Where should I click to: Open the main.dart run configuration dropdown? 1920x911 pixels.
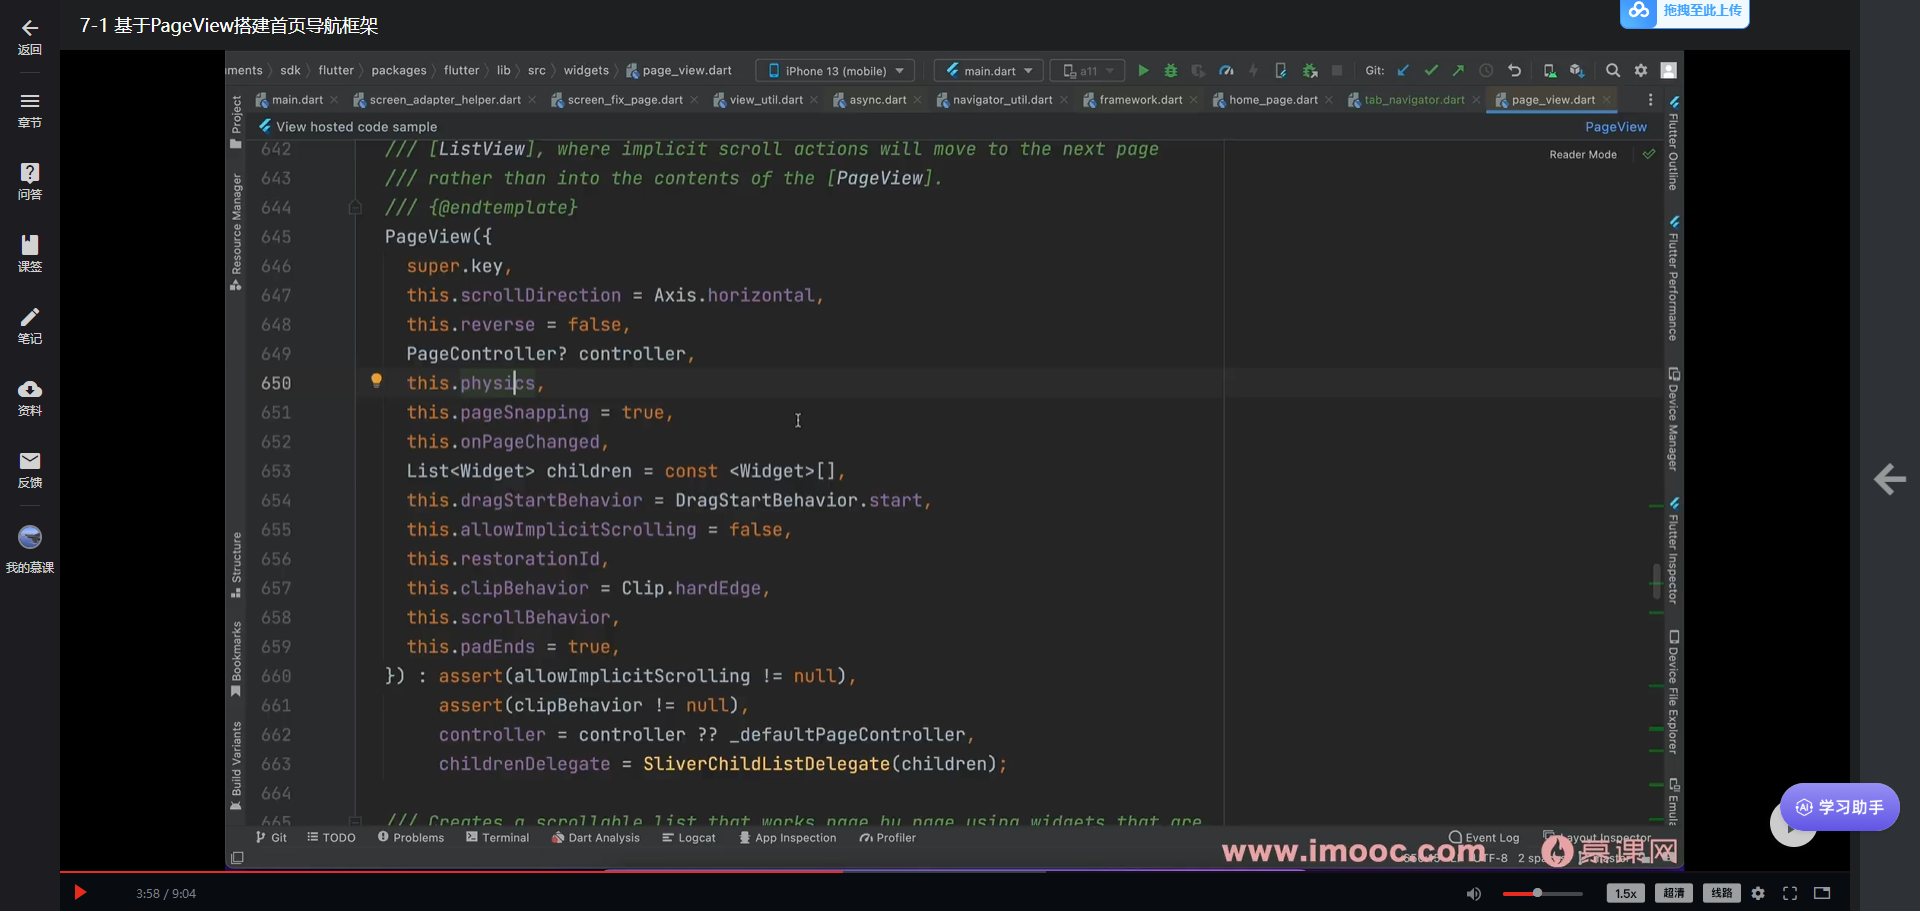(x=988, y=71)
